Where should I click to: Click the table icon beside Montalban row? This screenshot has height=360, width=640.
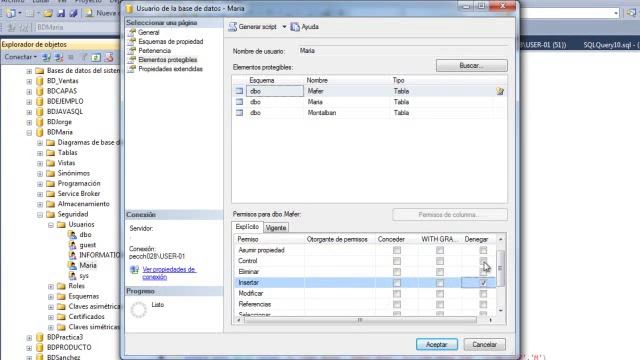click(x=240, y=113)
